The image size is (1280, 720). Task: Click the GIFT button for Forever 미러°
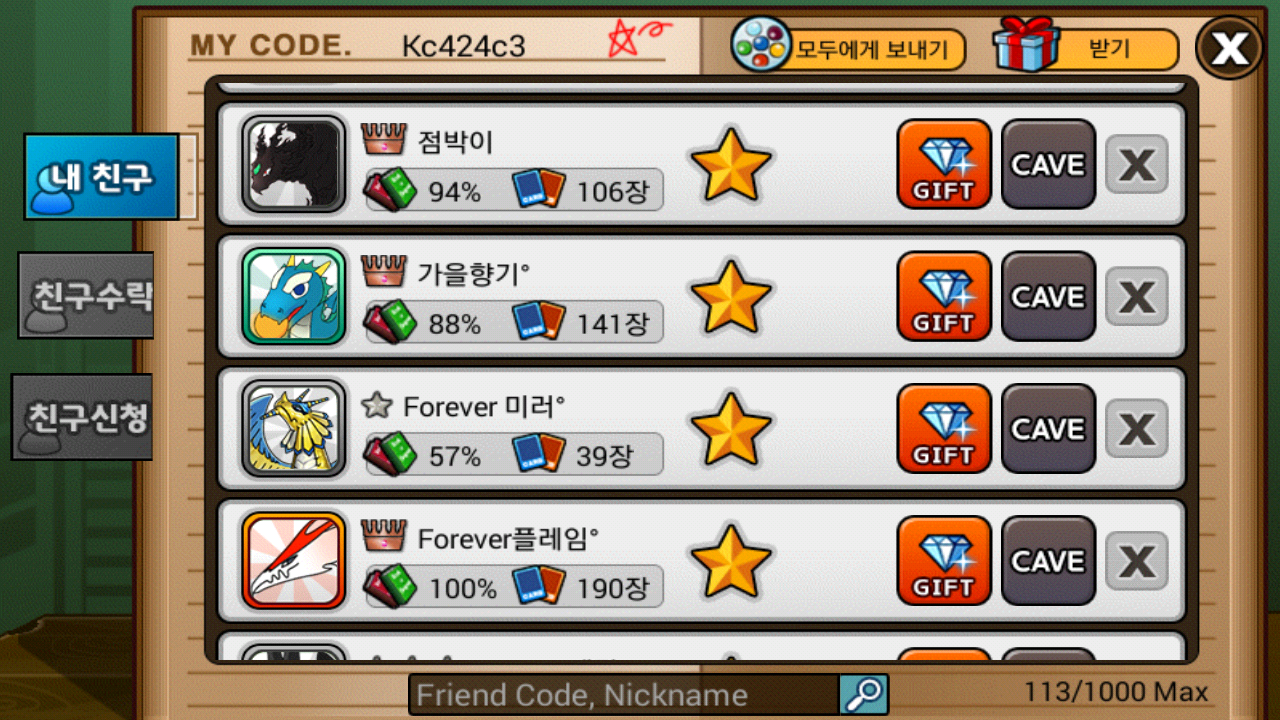pos(944,428)
